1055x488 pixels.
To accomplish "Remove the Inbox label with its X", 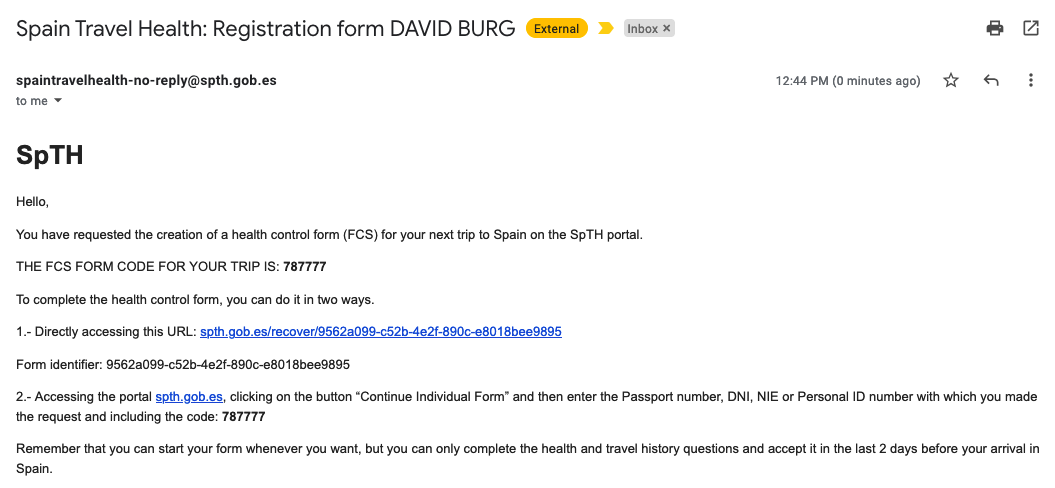I will pyautogui.click(x=667, y=29).
